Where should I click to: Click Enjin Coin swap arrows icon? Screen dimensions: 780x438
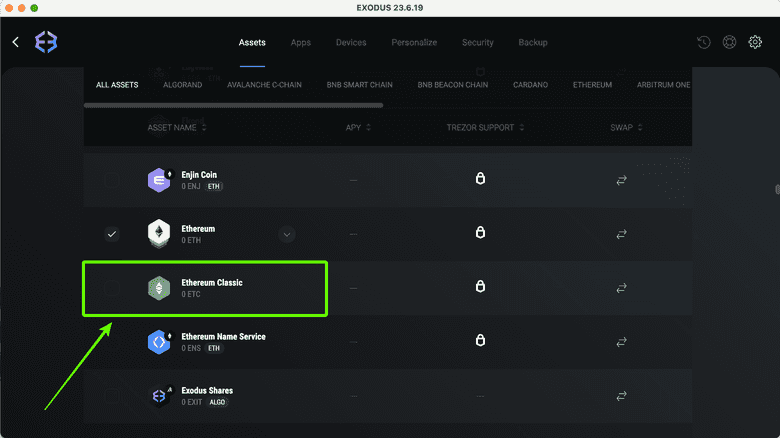pyautogui.click(x=621, y=180)
